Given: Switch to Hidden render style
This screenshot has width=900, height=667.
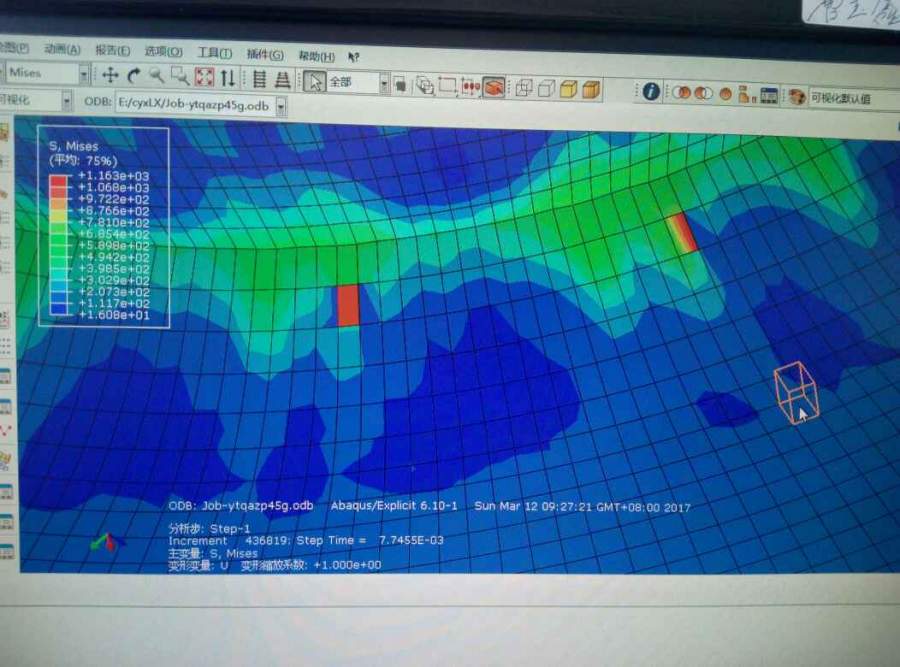Looking at the screenshot, I should (546, 88).
